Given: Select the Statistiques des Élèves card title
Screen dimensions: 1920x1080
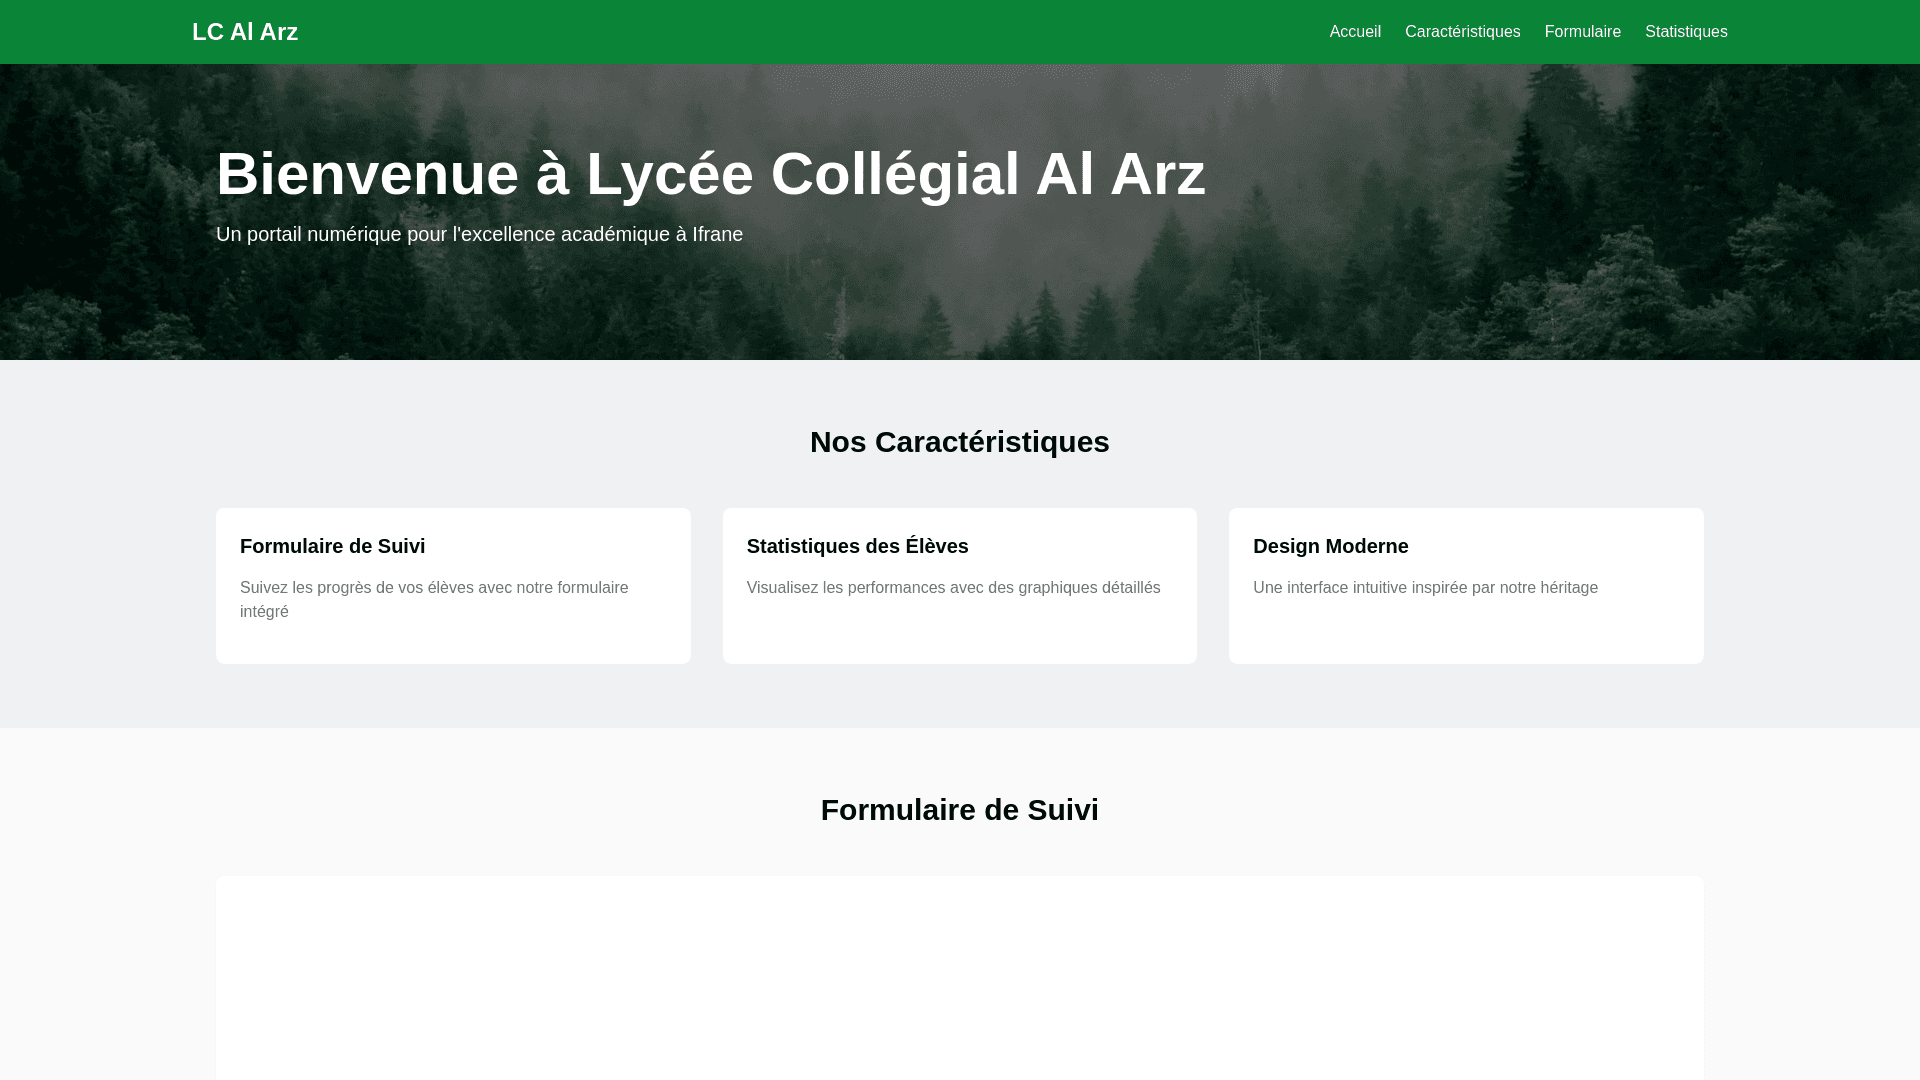Looking at the screenshot, I should (x=857, y=546).
